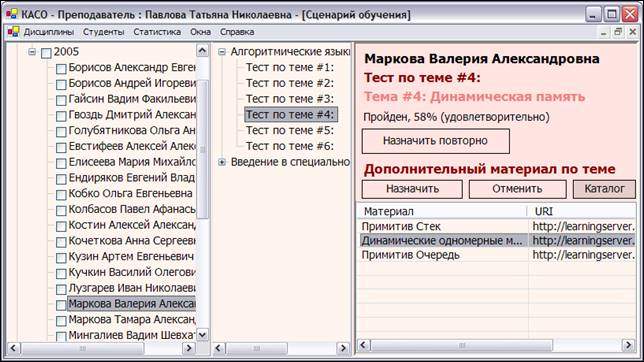The width and height of the screenshot is (644, 362).
Task: Open the Дисциплины menu
Action: tap(49, 32)
